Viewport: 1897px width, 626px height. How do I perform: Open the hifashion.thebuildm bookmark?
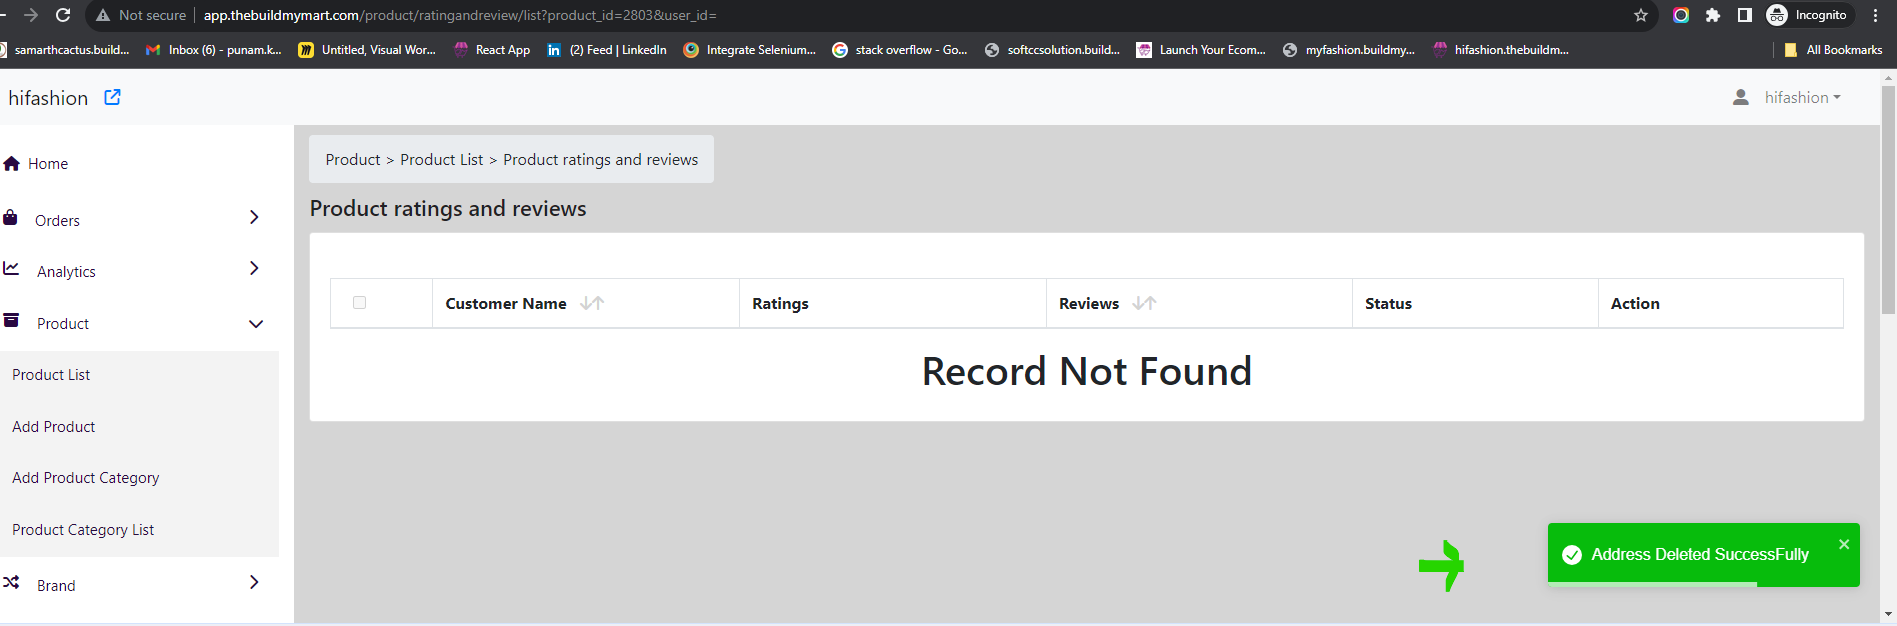(x=1500, y=49)
